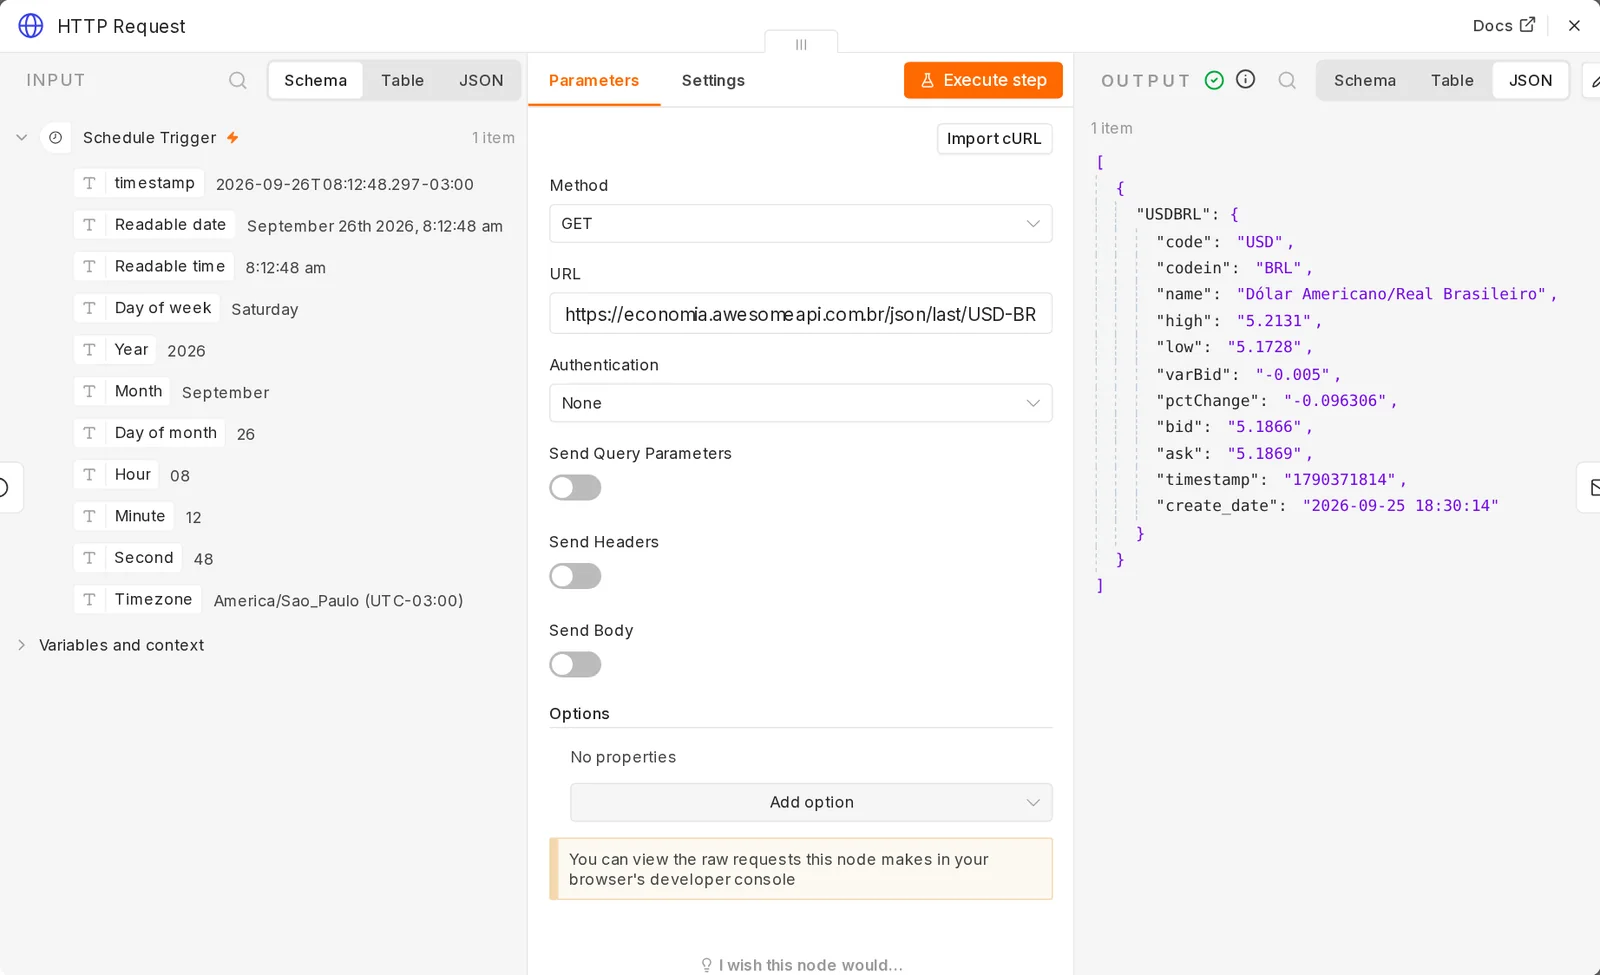Select output Table view tab
This screenshot has width=1600, height=975.
click(1452, 80)
